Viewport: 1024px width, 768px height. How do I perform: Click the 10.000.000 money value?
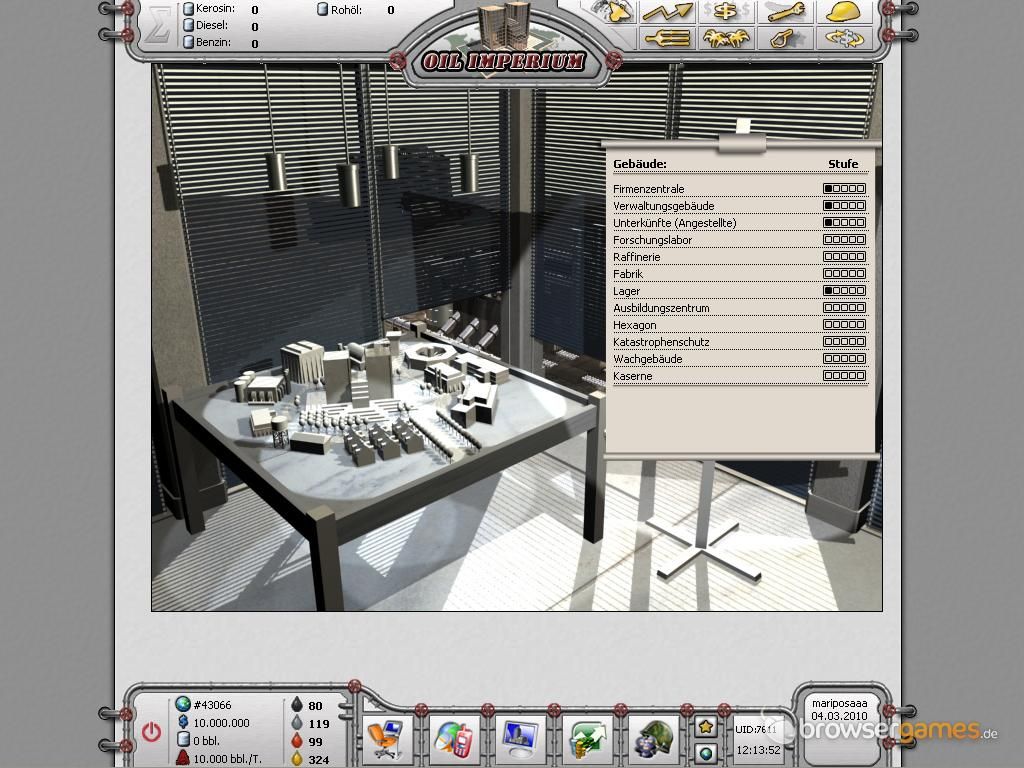pyautogui.click(x=221, y=723)
